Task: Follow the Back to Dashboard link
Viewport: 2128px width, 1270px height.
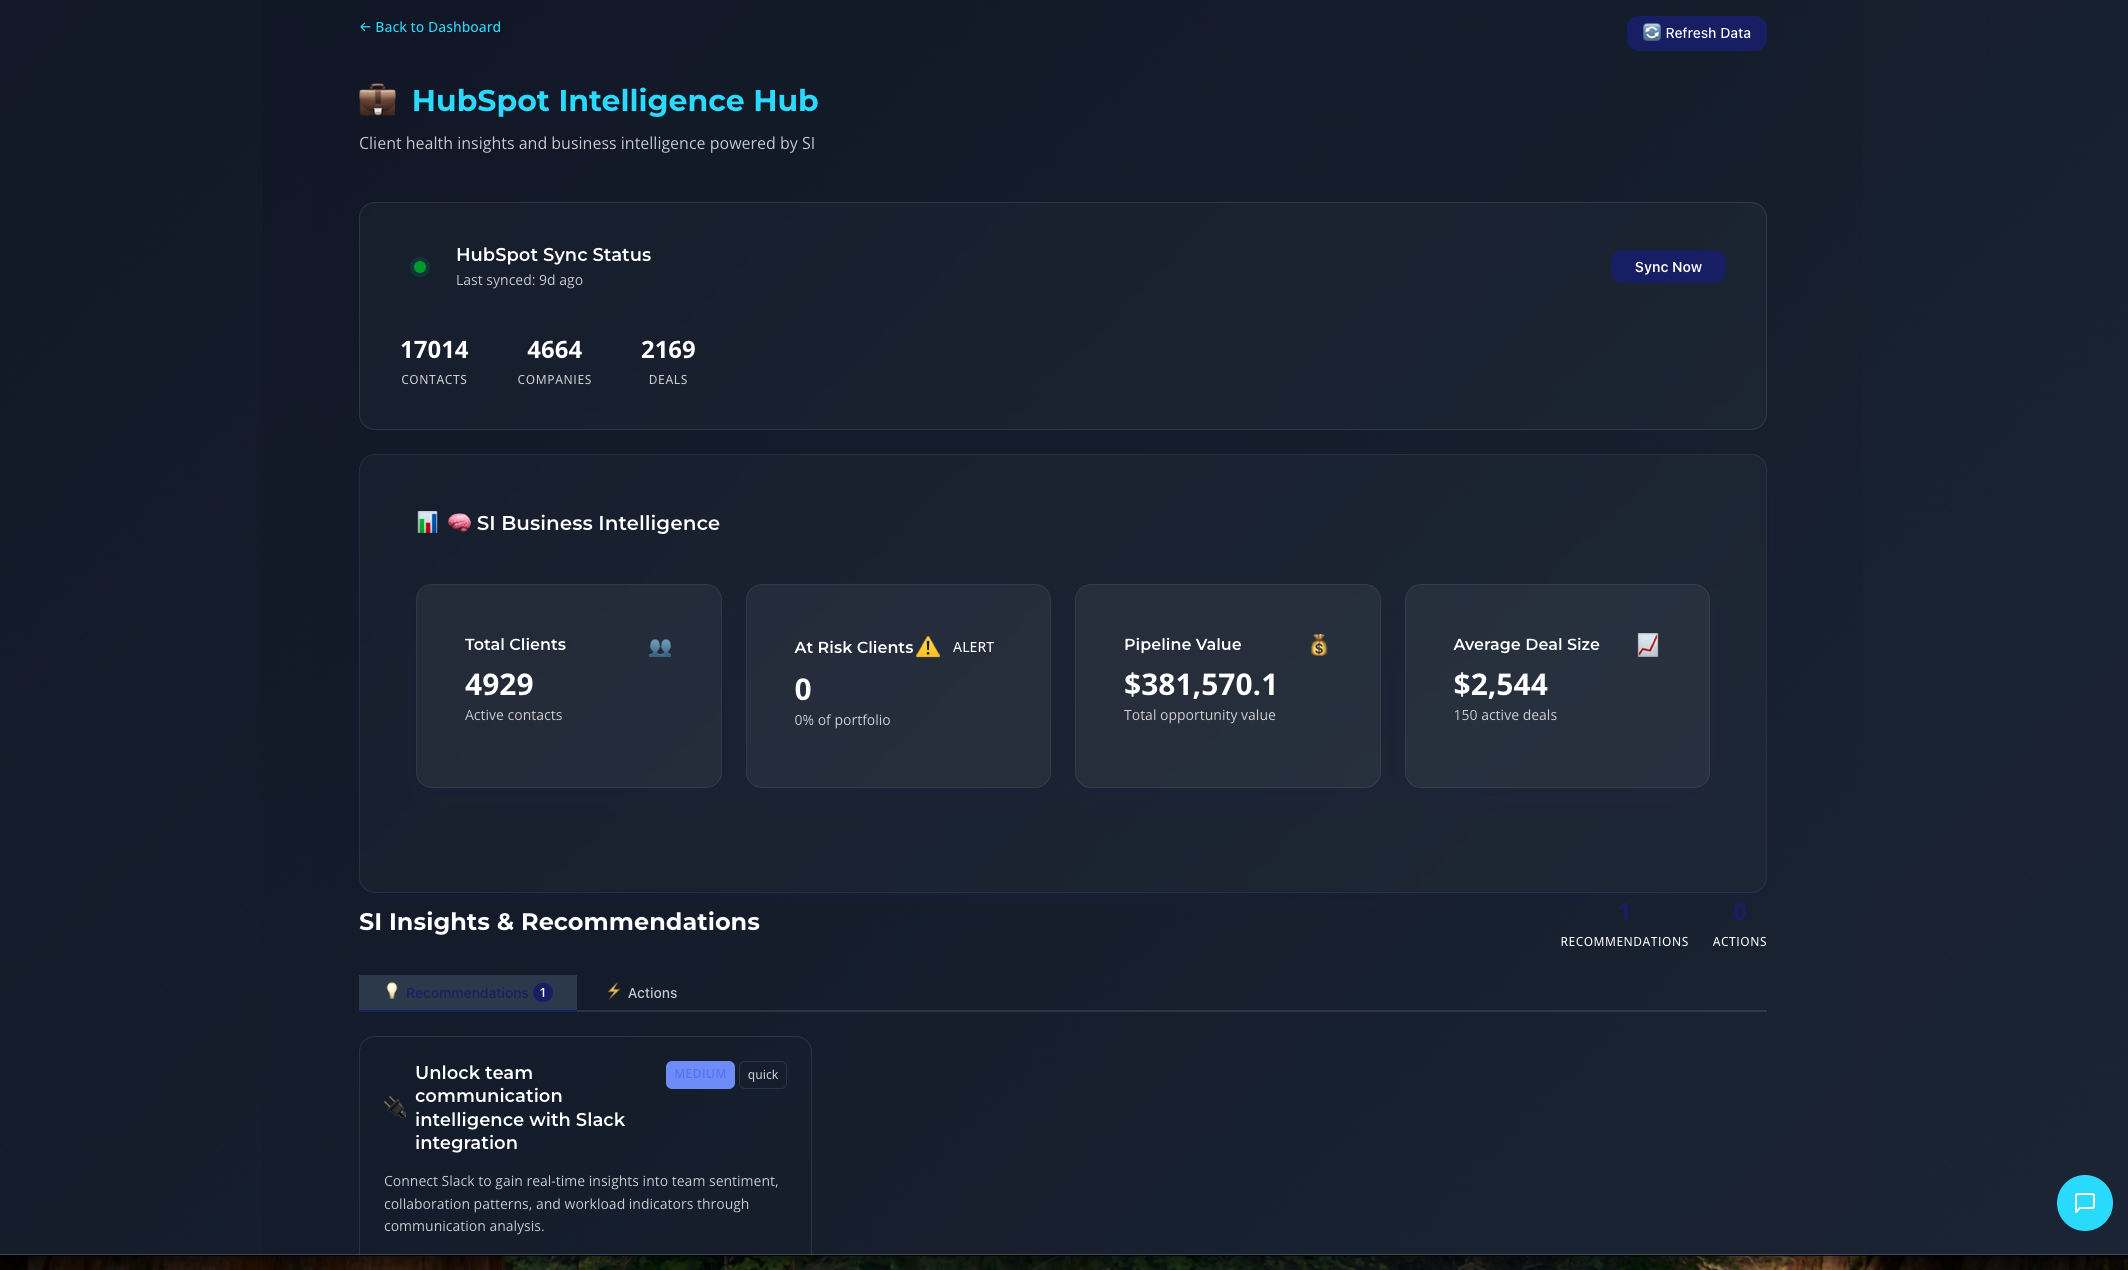Action: click(429, 27)
